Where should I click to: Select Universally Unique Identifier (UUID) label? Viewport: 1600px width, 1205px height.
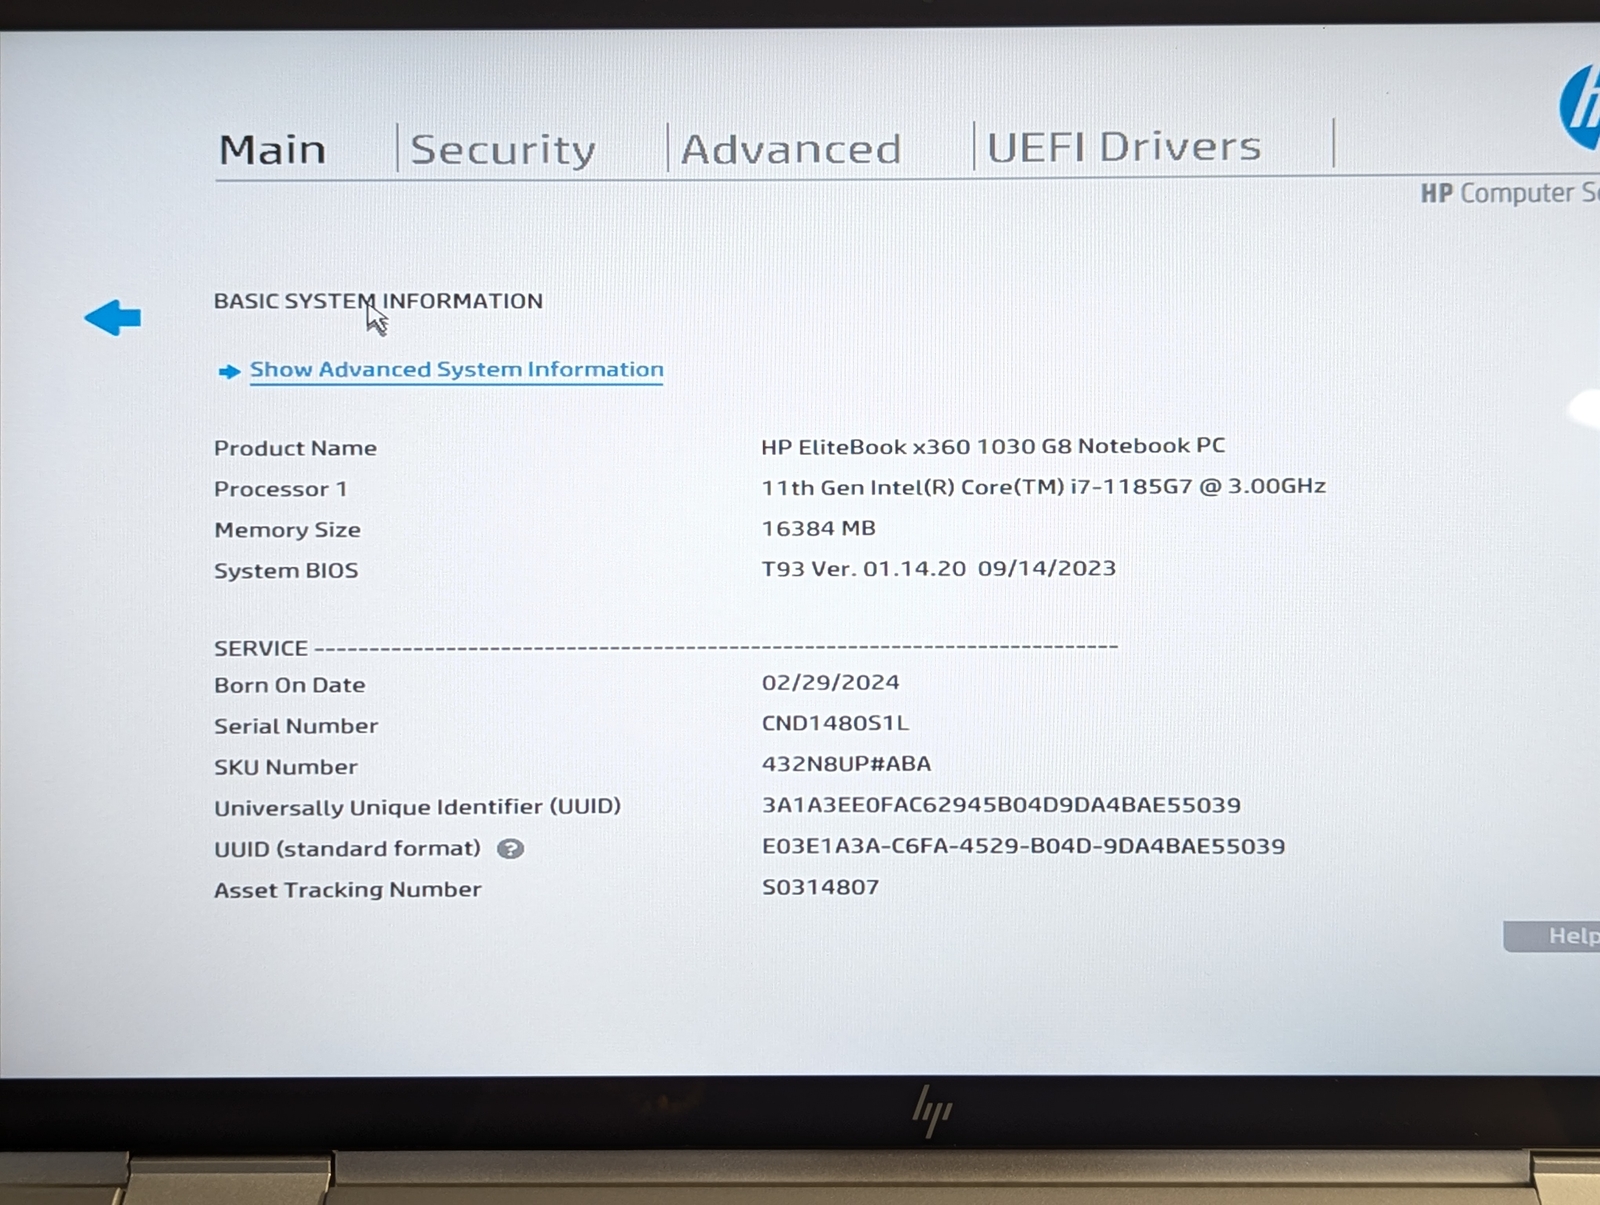tap(417, 807)
